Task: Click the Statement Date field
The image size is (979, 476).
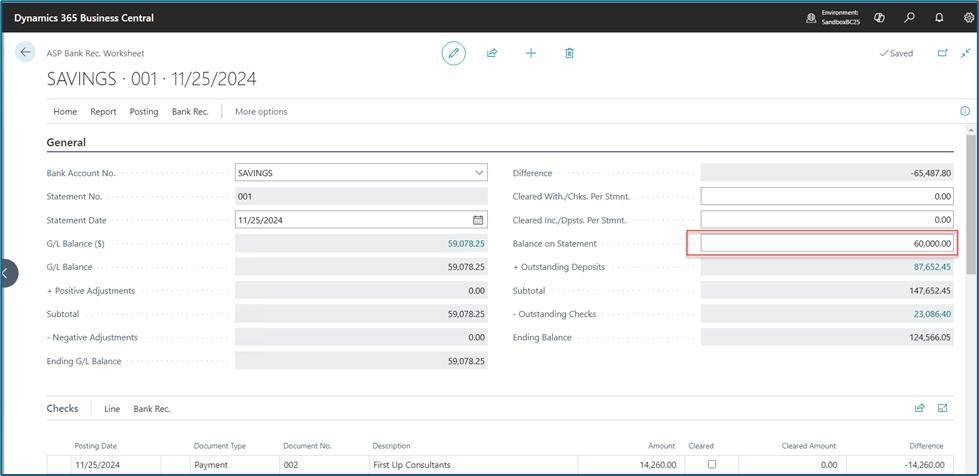Action: [x=361, y=220]
